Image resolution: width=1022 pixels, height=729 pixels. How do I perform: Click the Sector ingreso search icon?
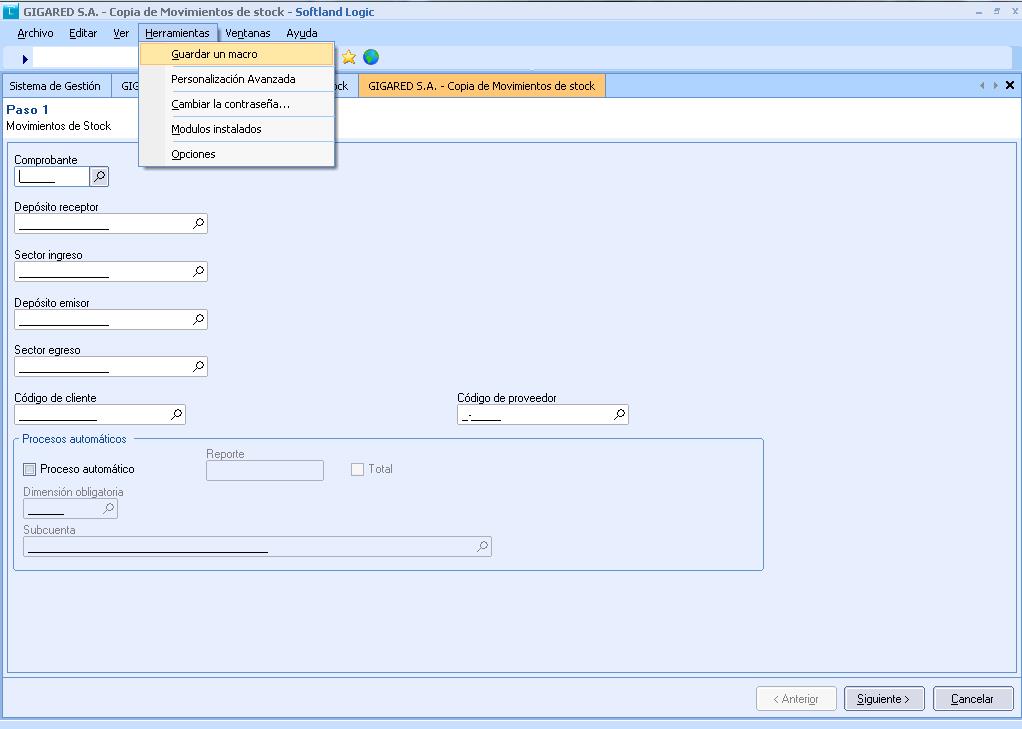coord(198,271)
